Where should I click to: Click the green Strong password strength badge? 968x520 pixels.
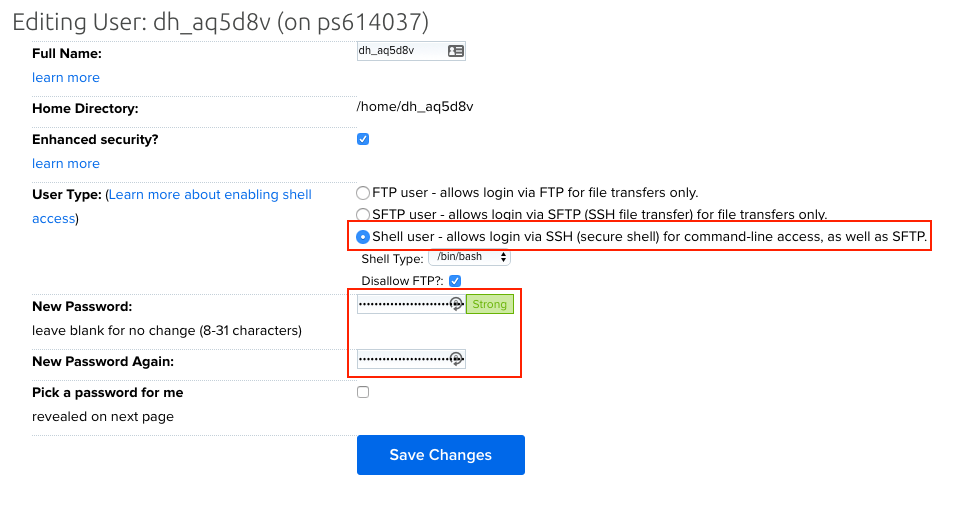pos(490,304)
